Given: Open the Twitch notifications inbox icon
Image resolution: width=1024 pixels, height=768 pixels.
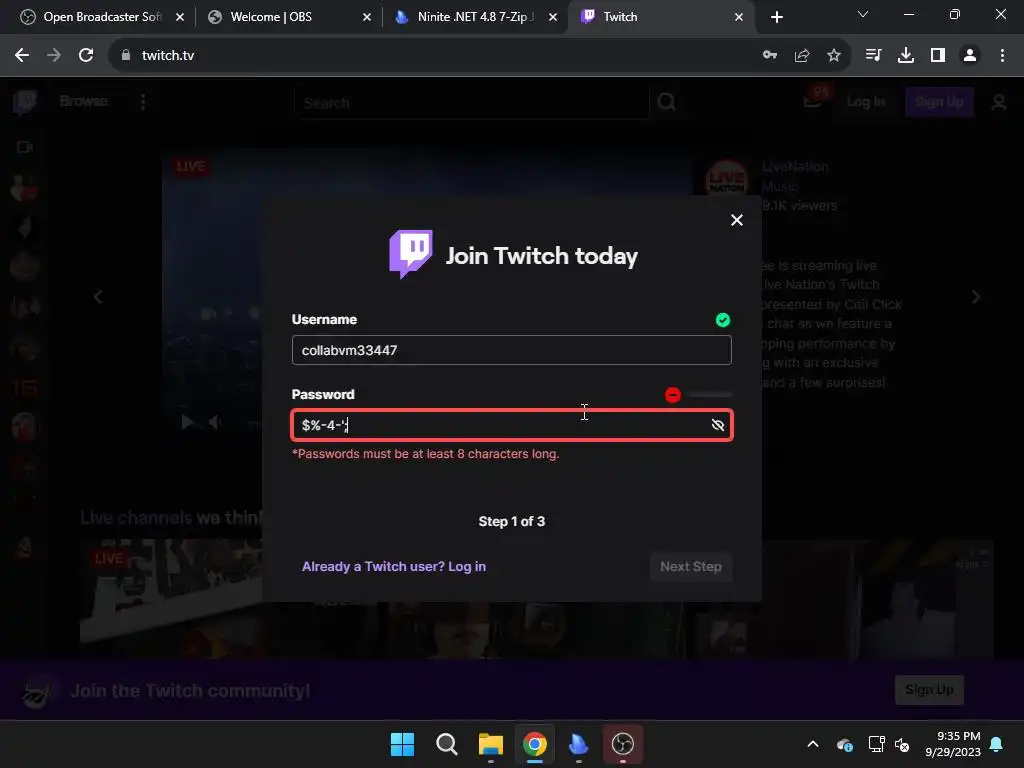Looking at the screenshot, I should click(812, 101).
